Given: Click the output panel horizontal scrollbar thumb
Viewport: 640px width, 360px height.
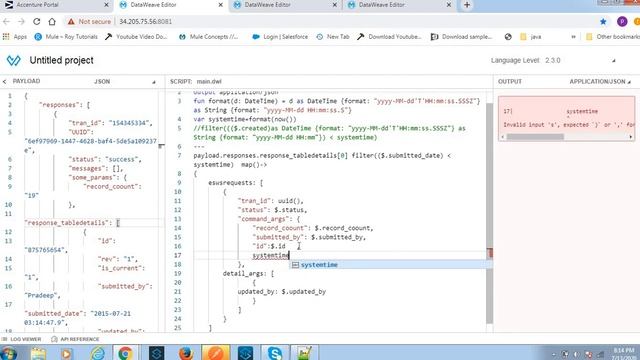Looking at the screenshot, I should (535, 137).
